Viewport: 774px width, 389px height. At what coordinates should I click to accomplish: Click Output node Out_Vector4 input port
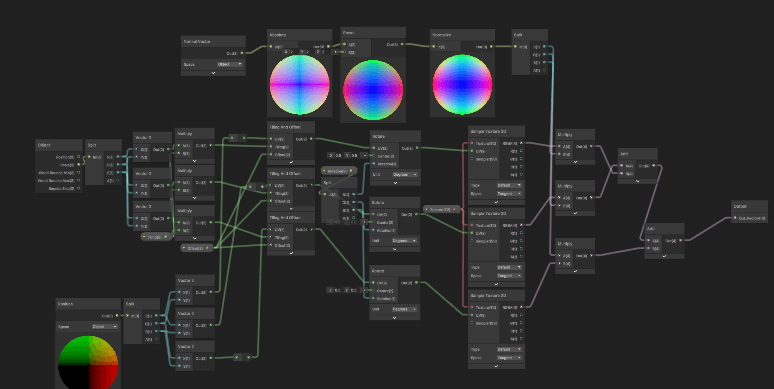(735, 218)
